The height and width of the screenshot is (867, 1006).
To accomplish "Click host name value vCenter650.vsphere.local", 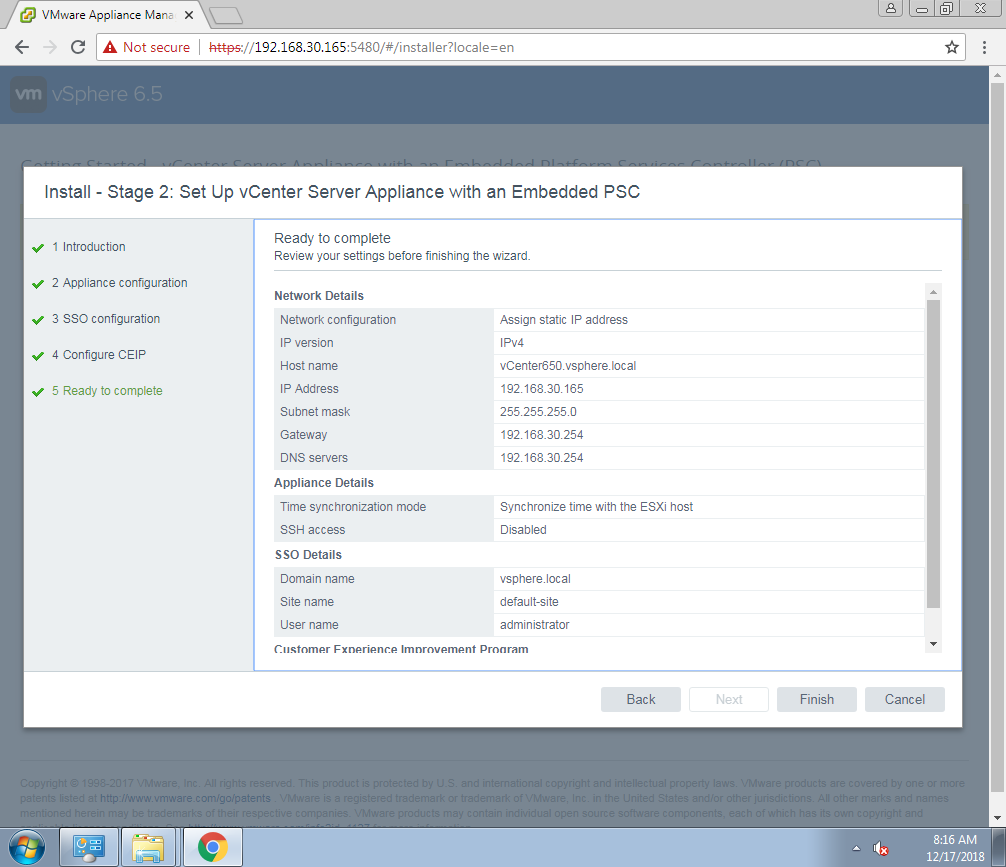I will click(568, 366).
